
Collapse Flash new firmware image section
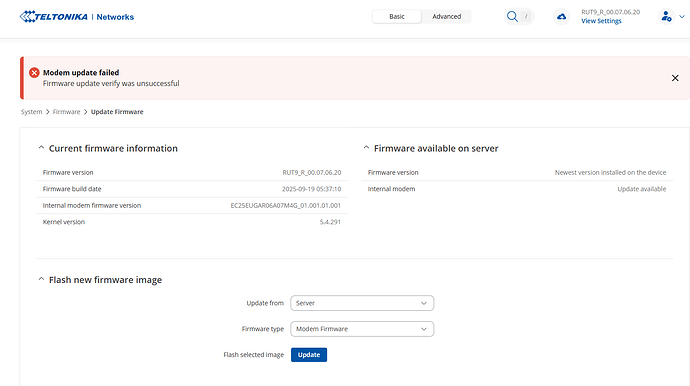[x=41, y=279]
